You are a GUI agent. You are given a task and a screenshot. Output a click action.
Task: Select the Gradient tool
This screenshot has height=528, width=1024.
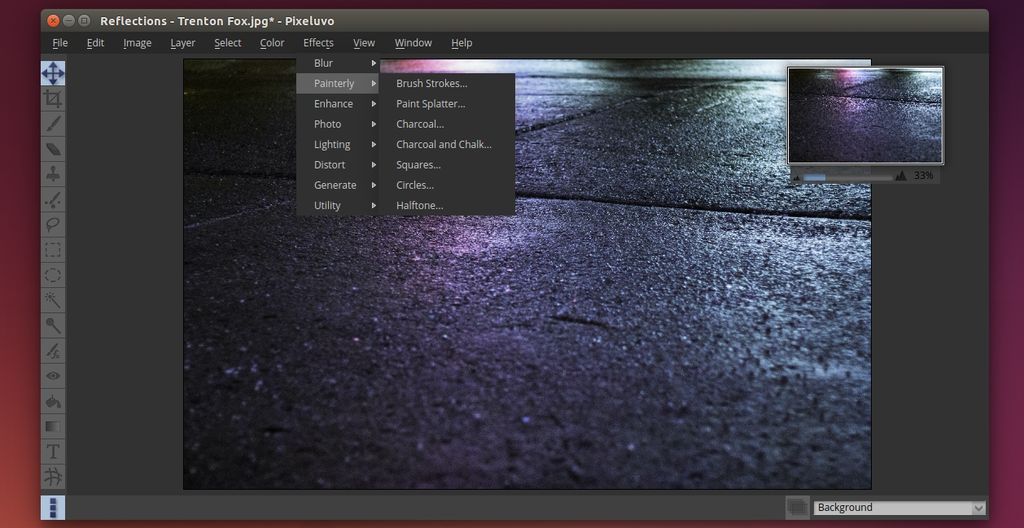53,427
